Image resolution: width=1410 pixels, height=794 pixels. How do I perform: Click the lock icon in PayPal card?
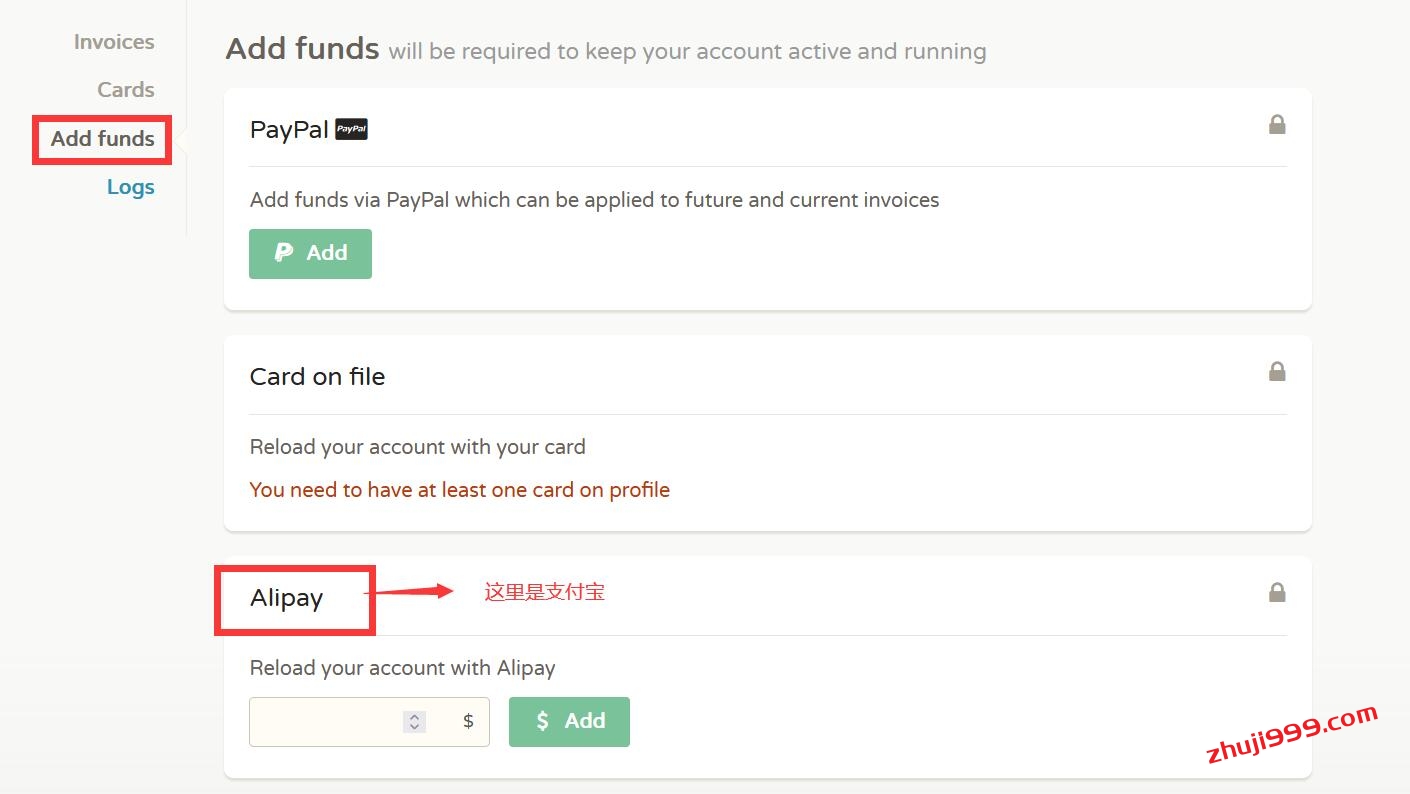tap(1277, 125)
